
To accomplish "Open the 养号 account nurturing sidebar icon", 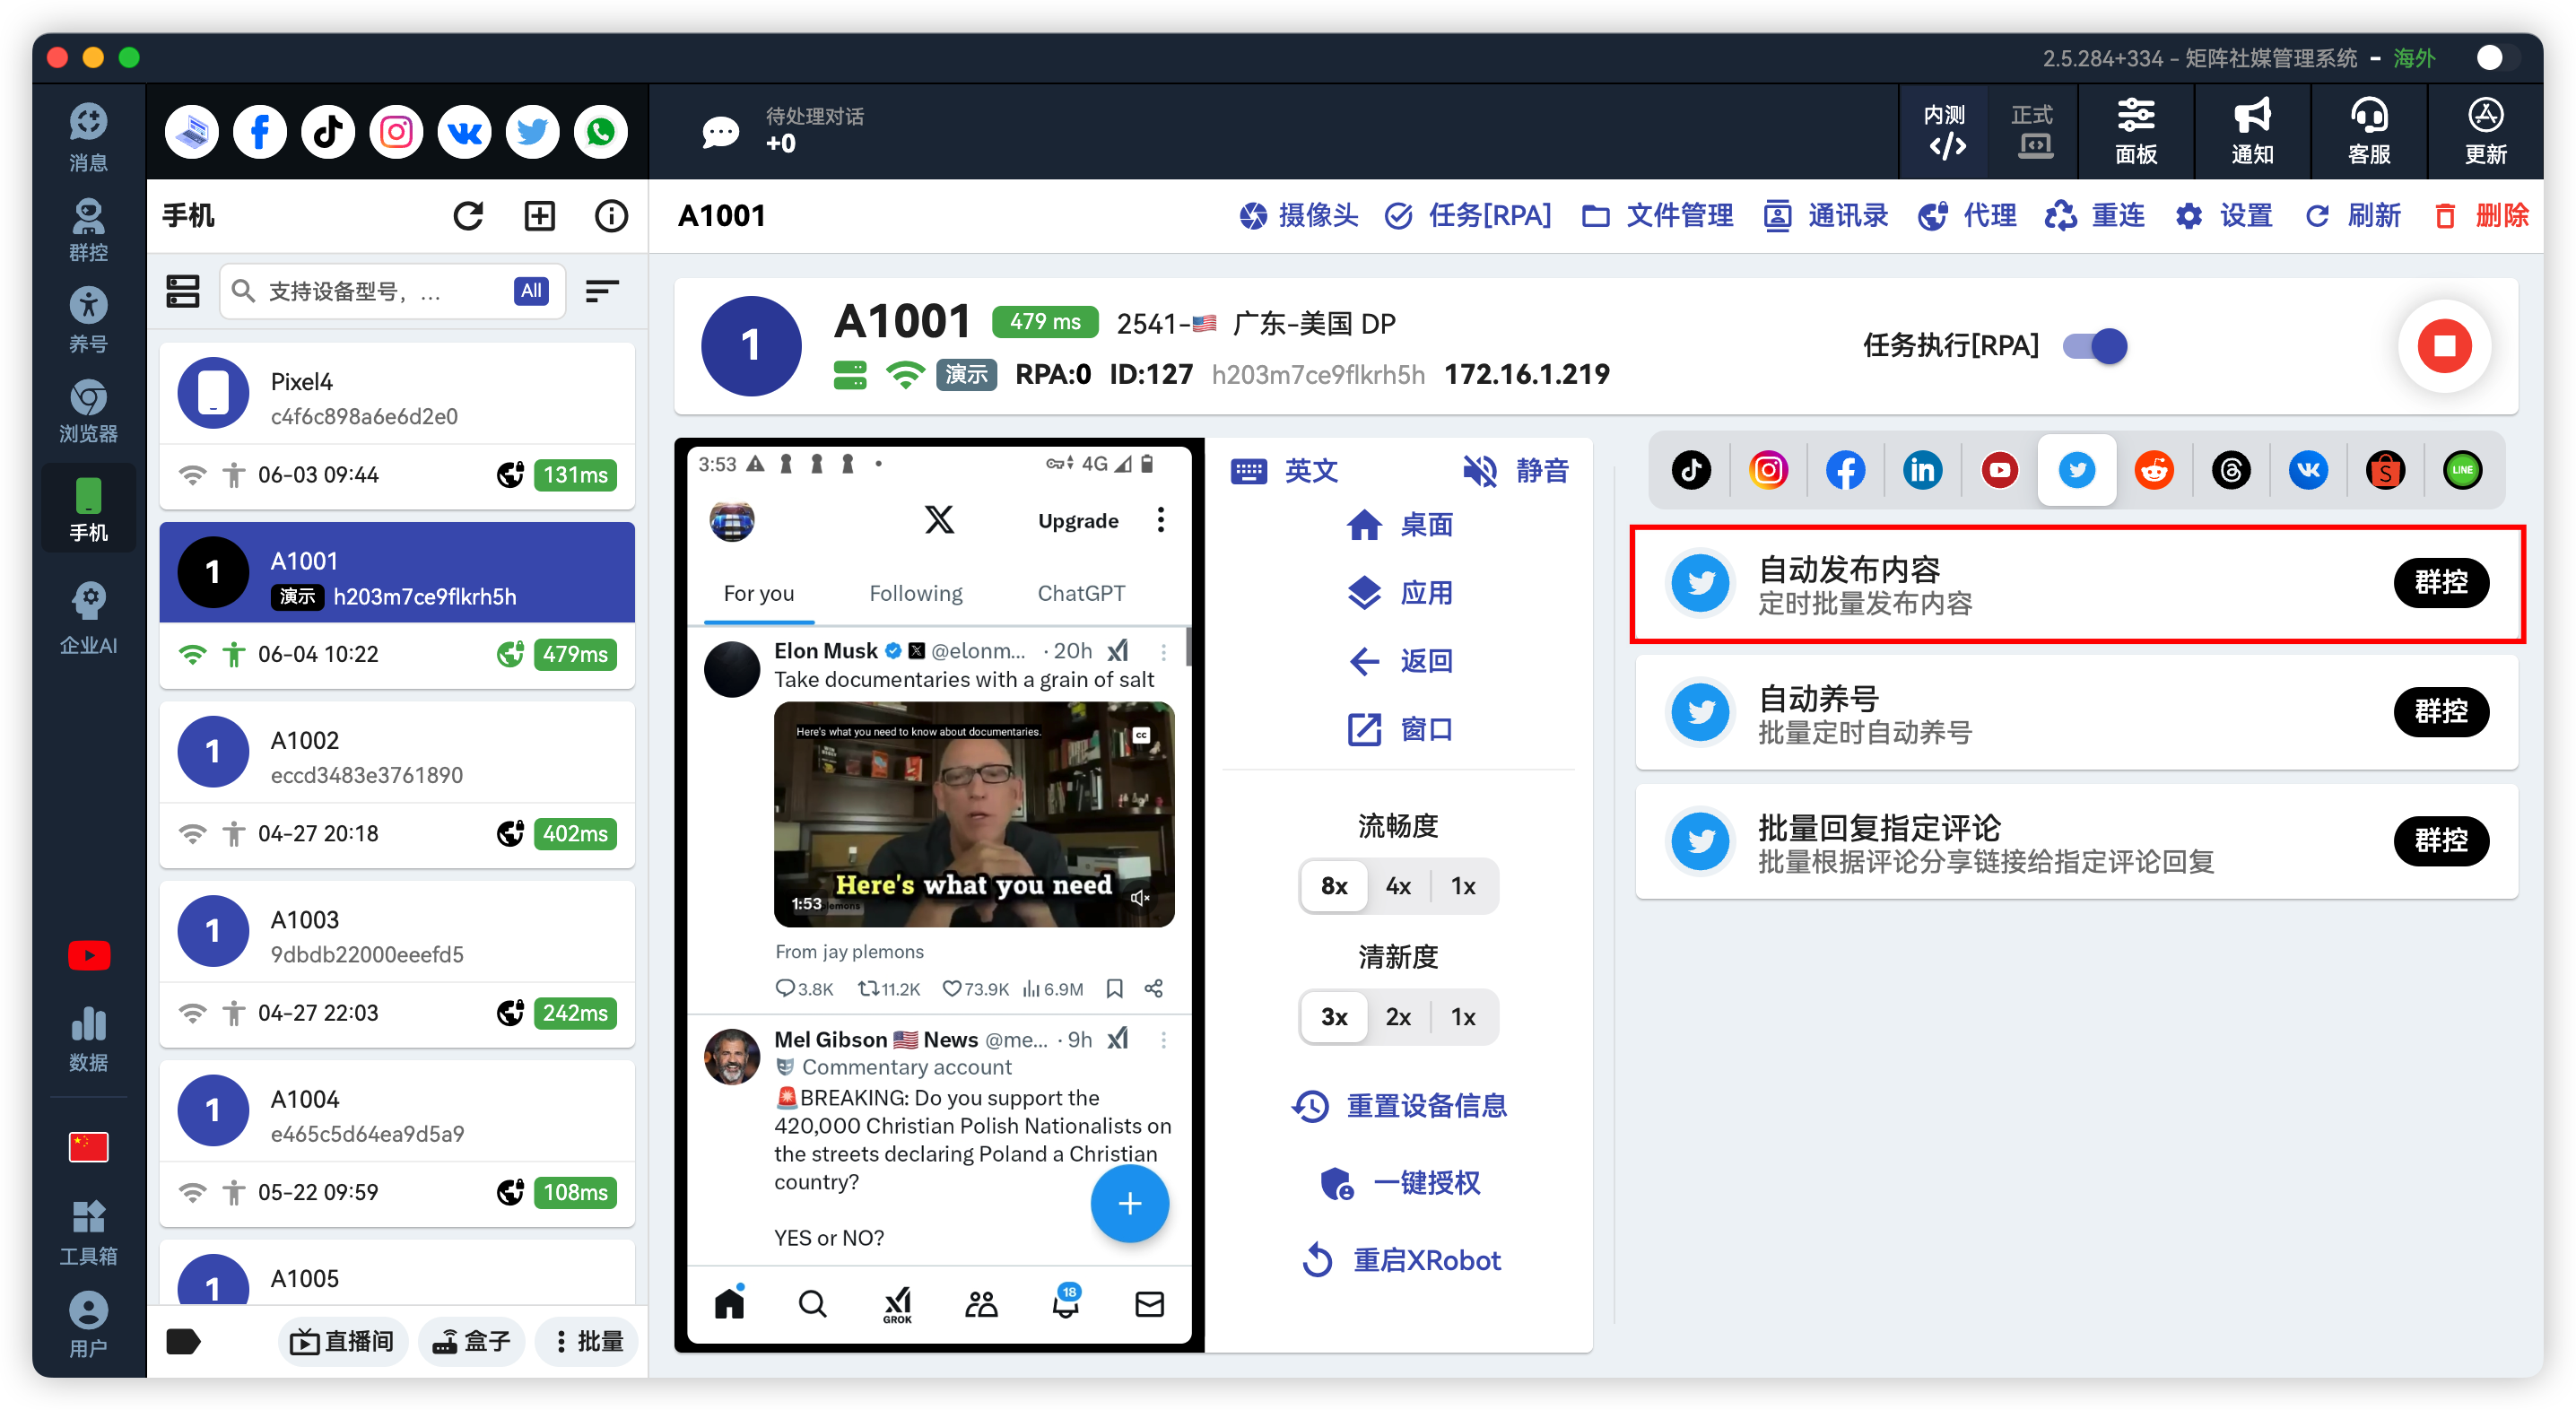I will 88,320.
